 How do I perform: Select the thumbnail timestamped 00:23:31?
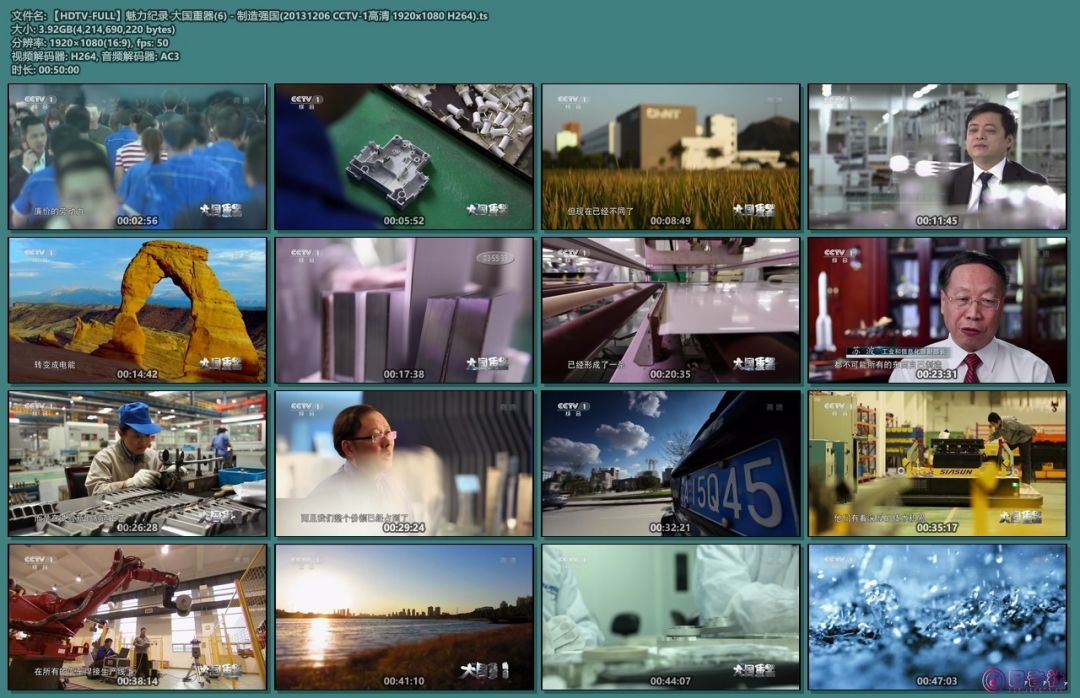[937, 310]
